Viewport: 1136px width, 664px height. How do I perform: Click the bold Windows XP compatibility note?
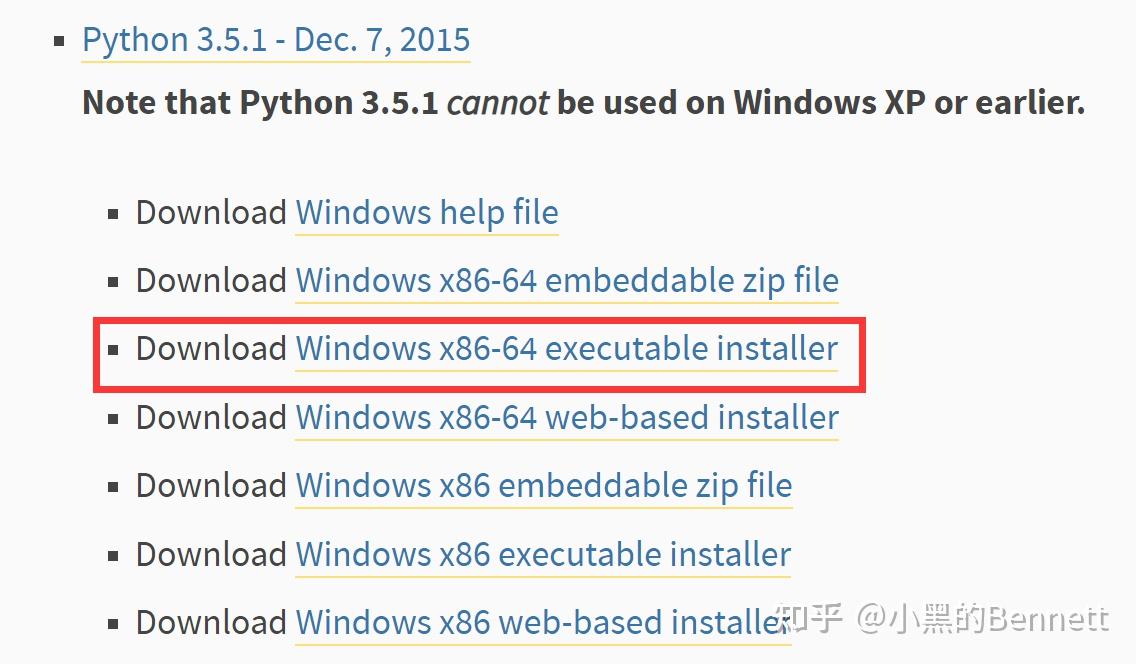583,103
